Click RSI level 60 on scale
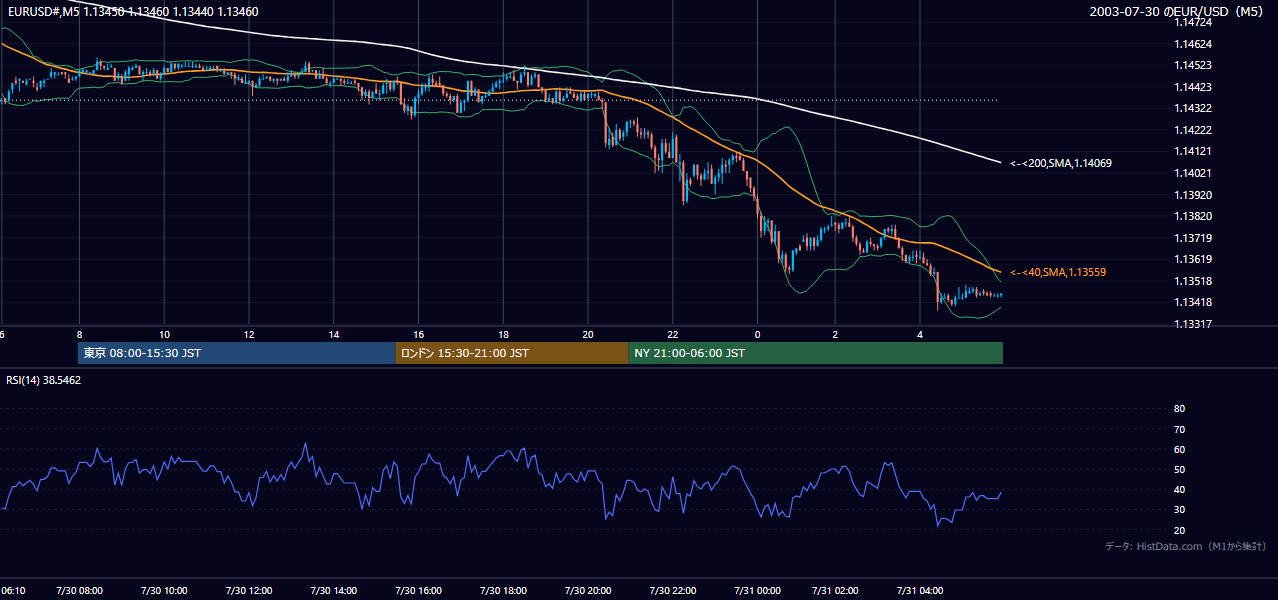This screenshot has width=1278, height=600. click(x=1179, y=449)
